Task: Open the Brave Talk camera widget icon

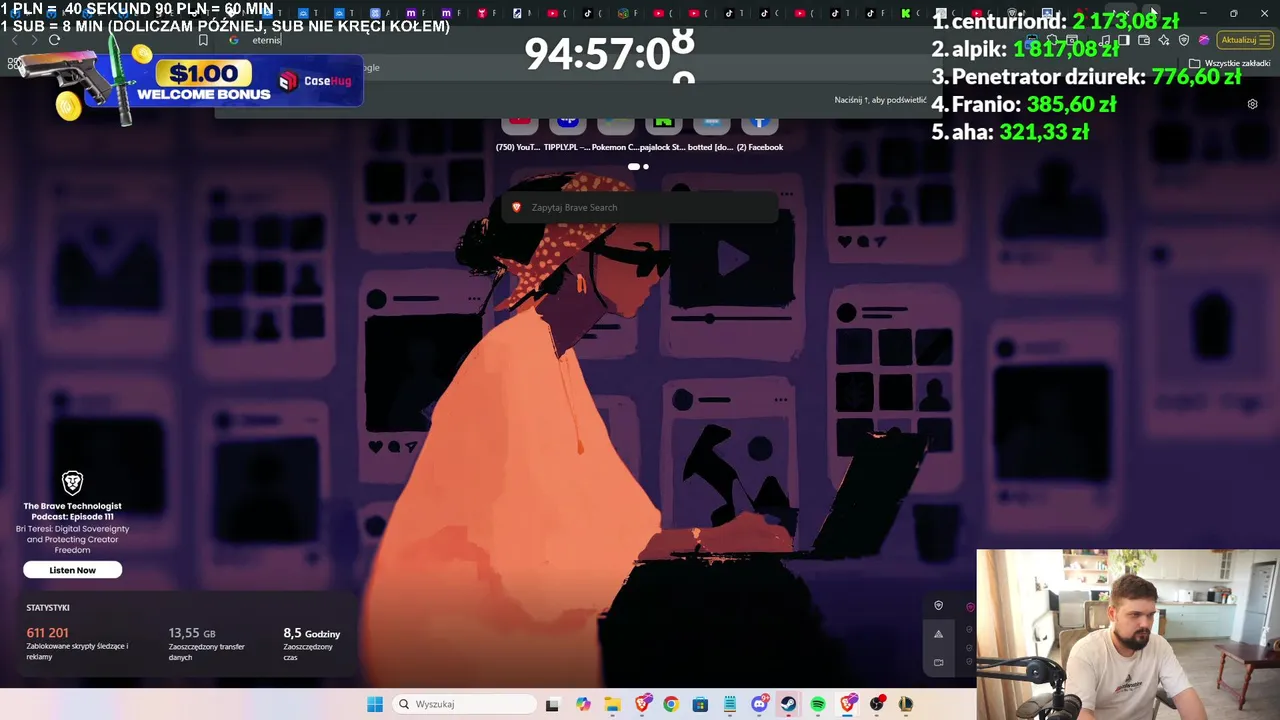Action: [x=938, y=662]
